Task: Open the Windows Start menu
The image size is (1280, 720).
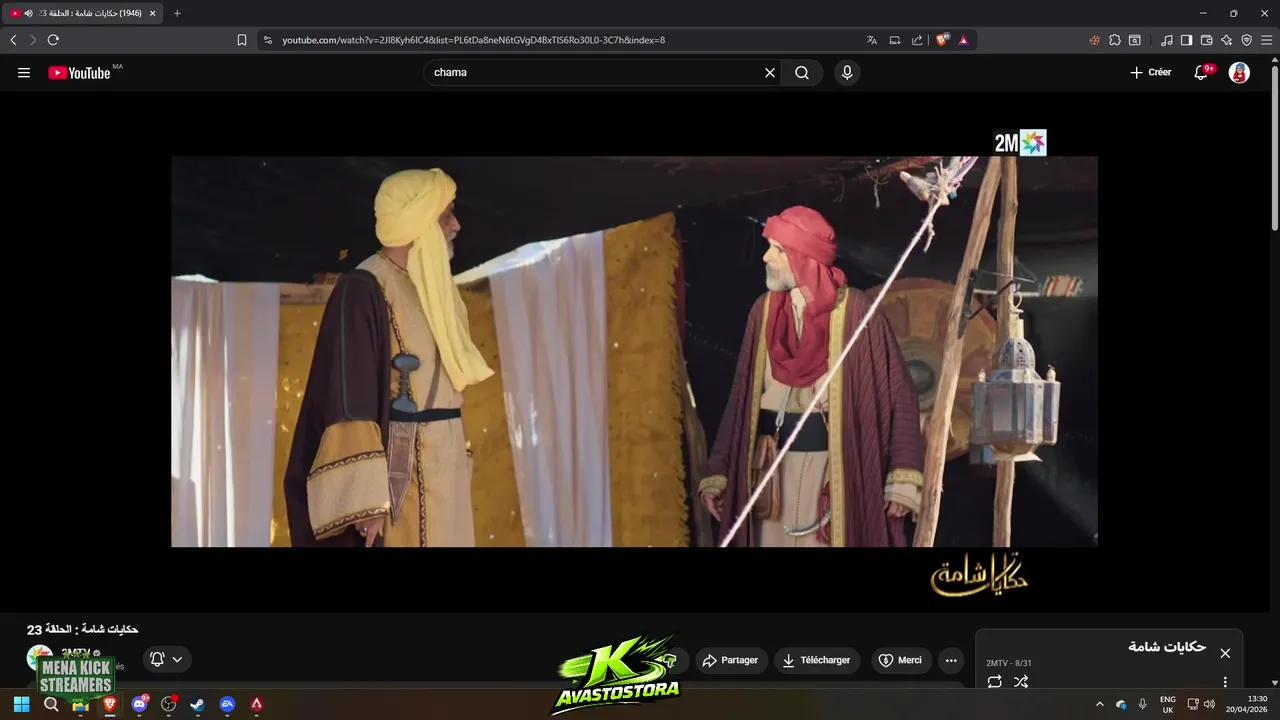Action: (21, 704)
